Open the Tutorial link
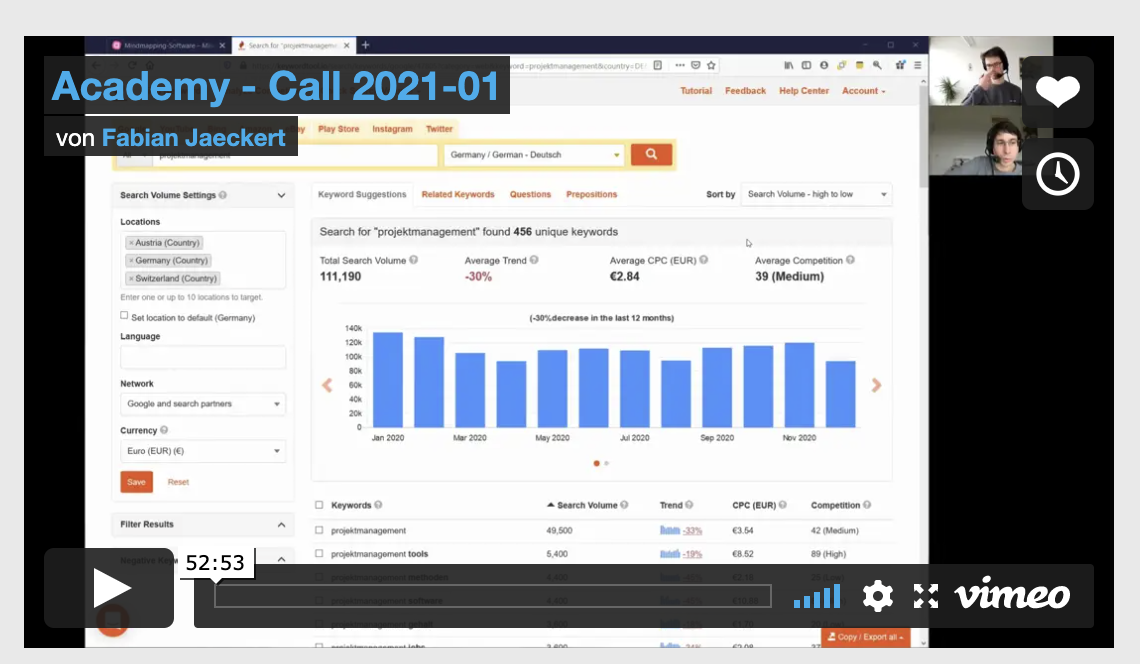This screenshot has width=1140, height=664. click(696, 91)
